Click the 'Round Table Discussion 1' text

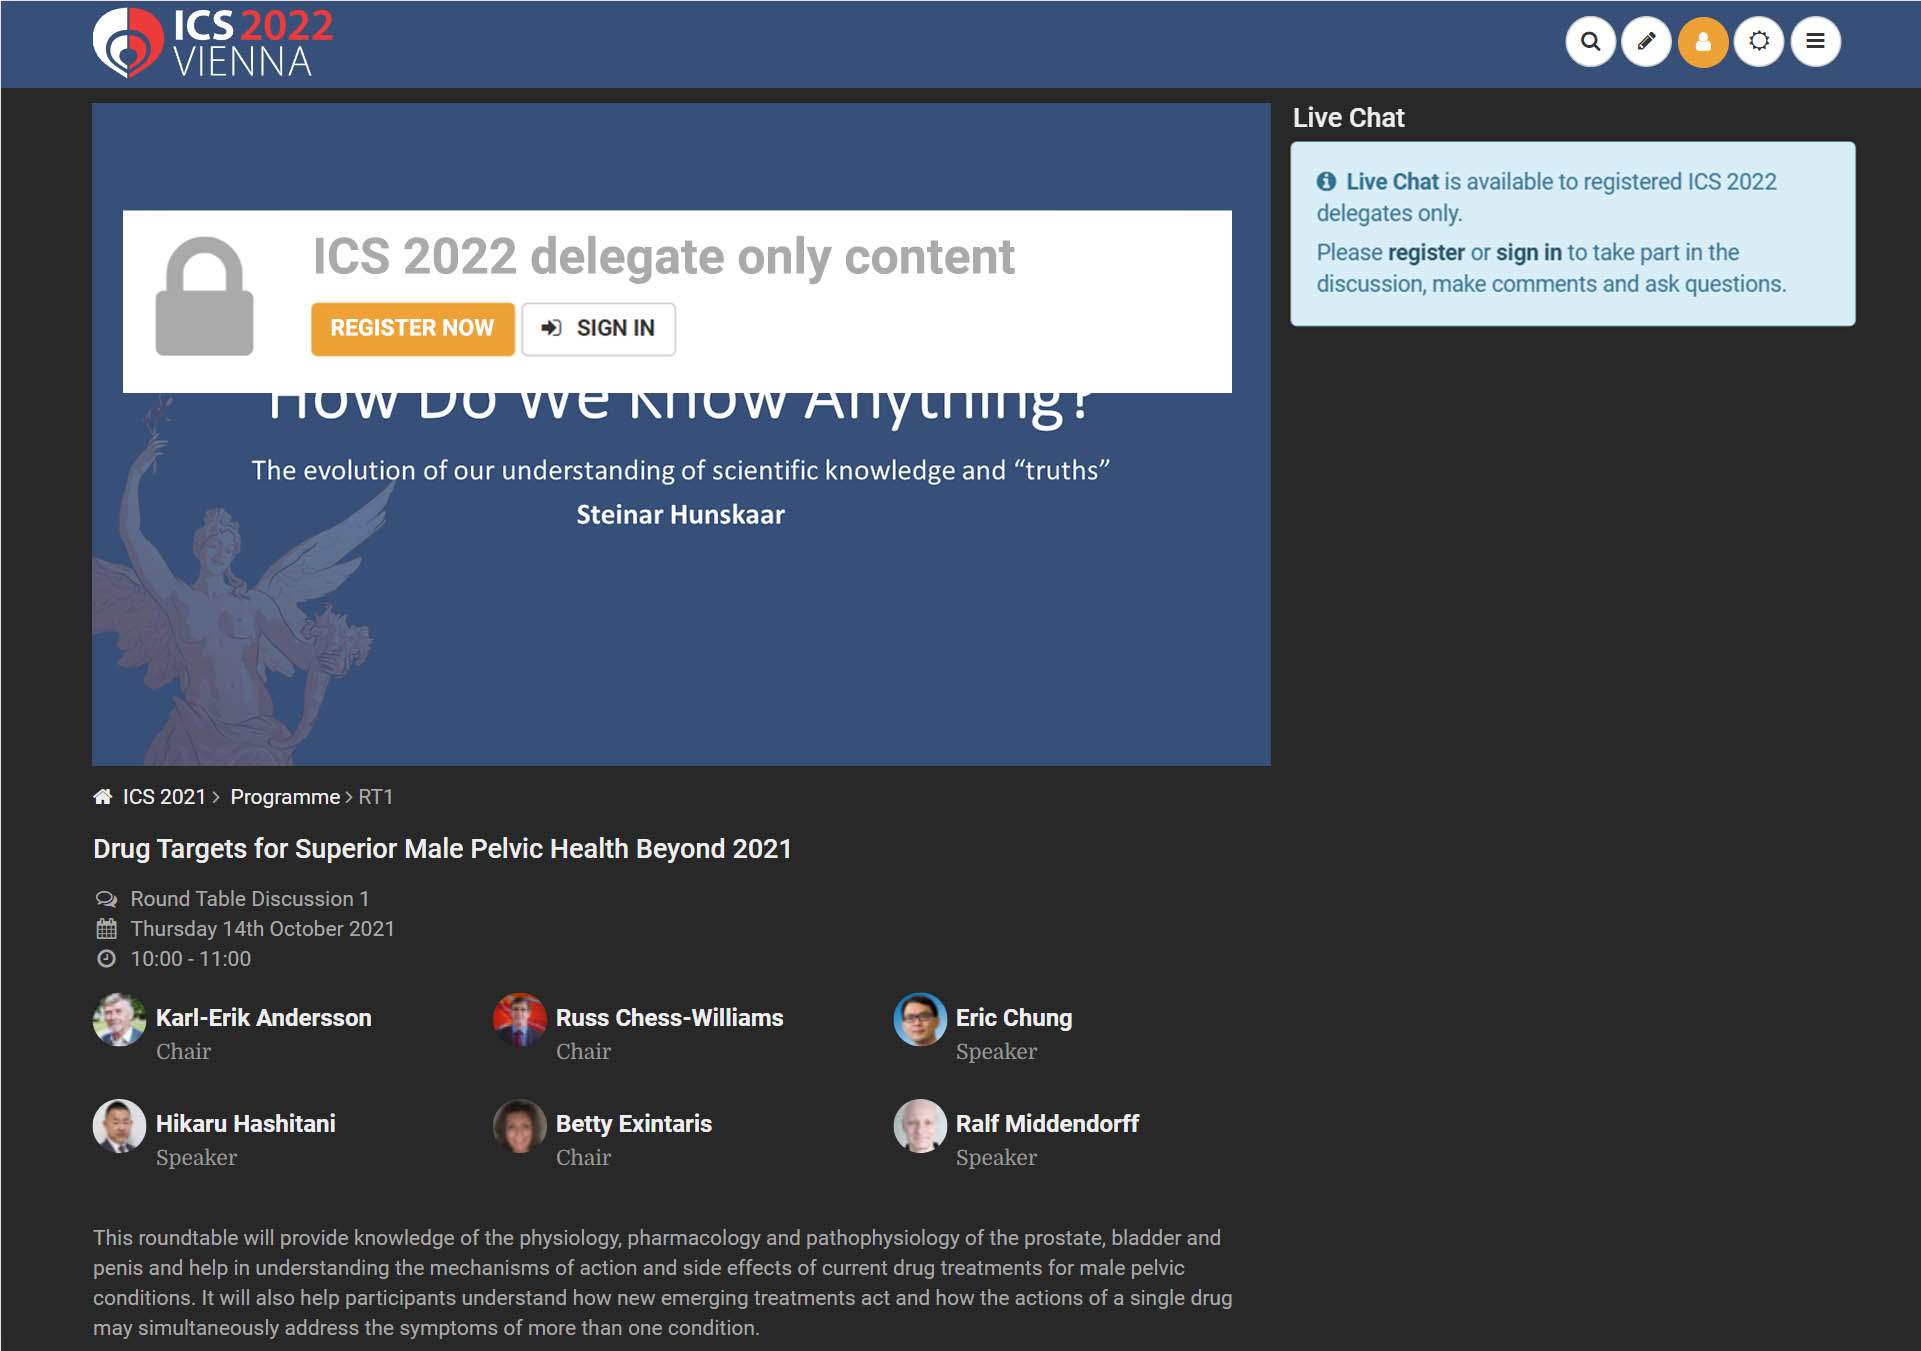pyautogui.click(x=250, y=899)
